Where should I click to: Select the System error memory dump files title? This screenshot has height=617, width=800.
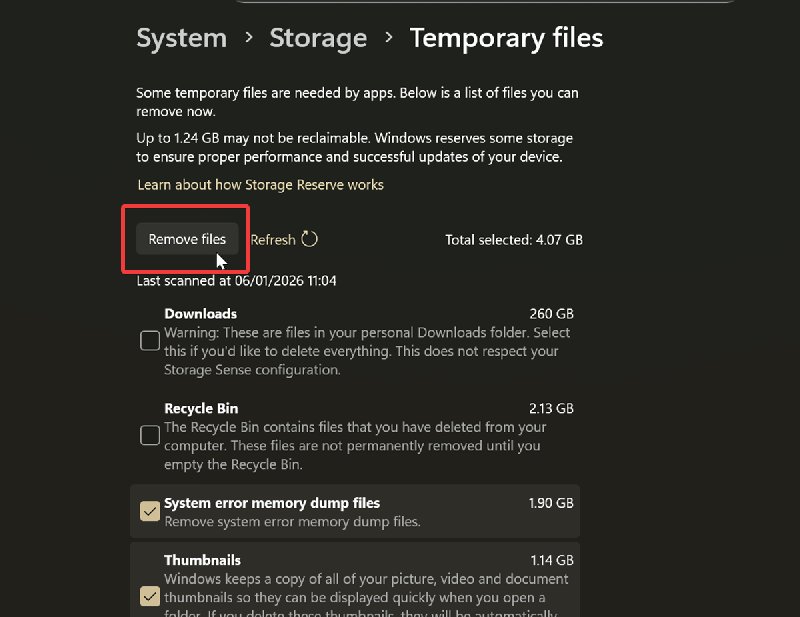[x=272, y=503]
